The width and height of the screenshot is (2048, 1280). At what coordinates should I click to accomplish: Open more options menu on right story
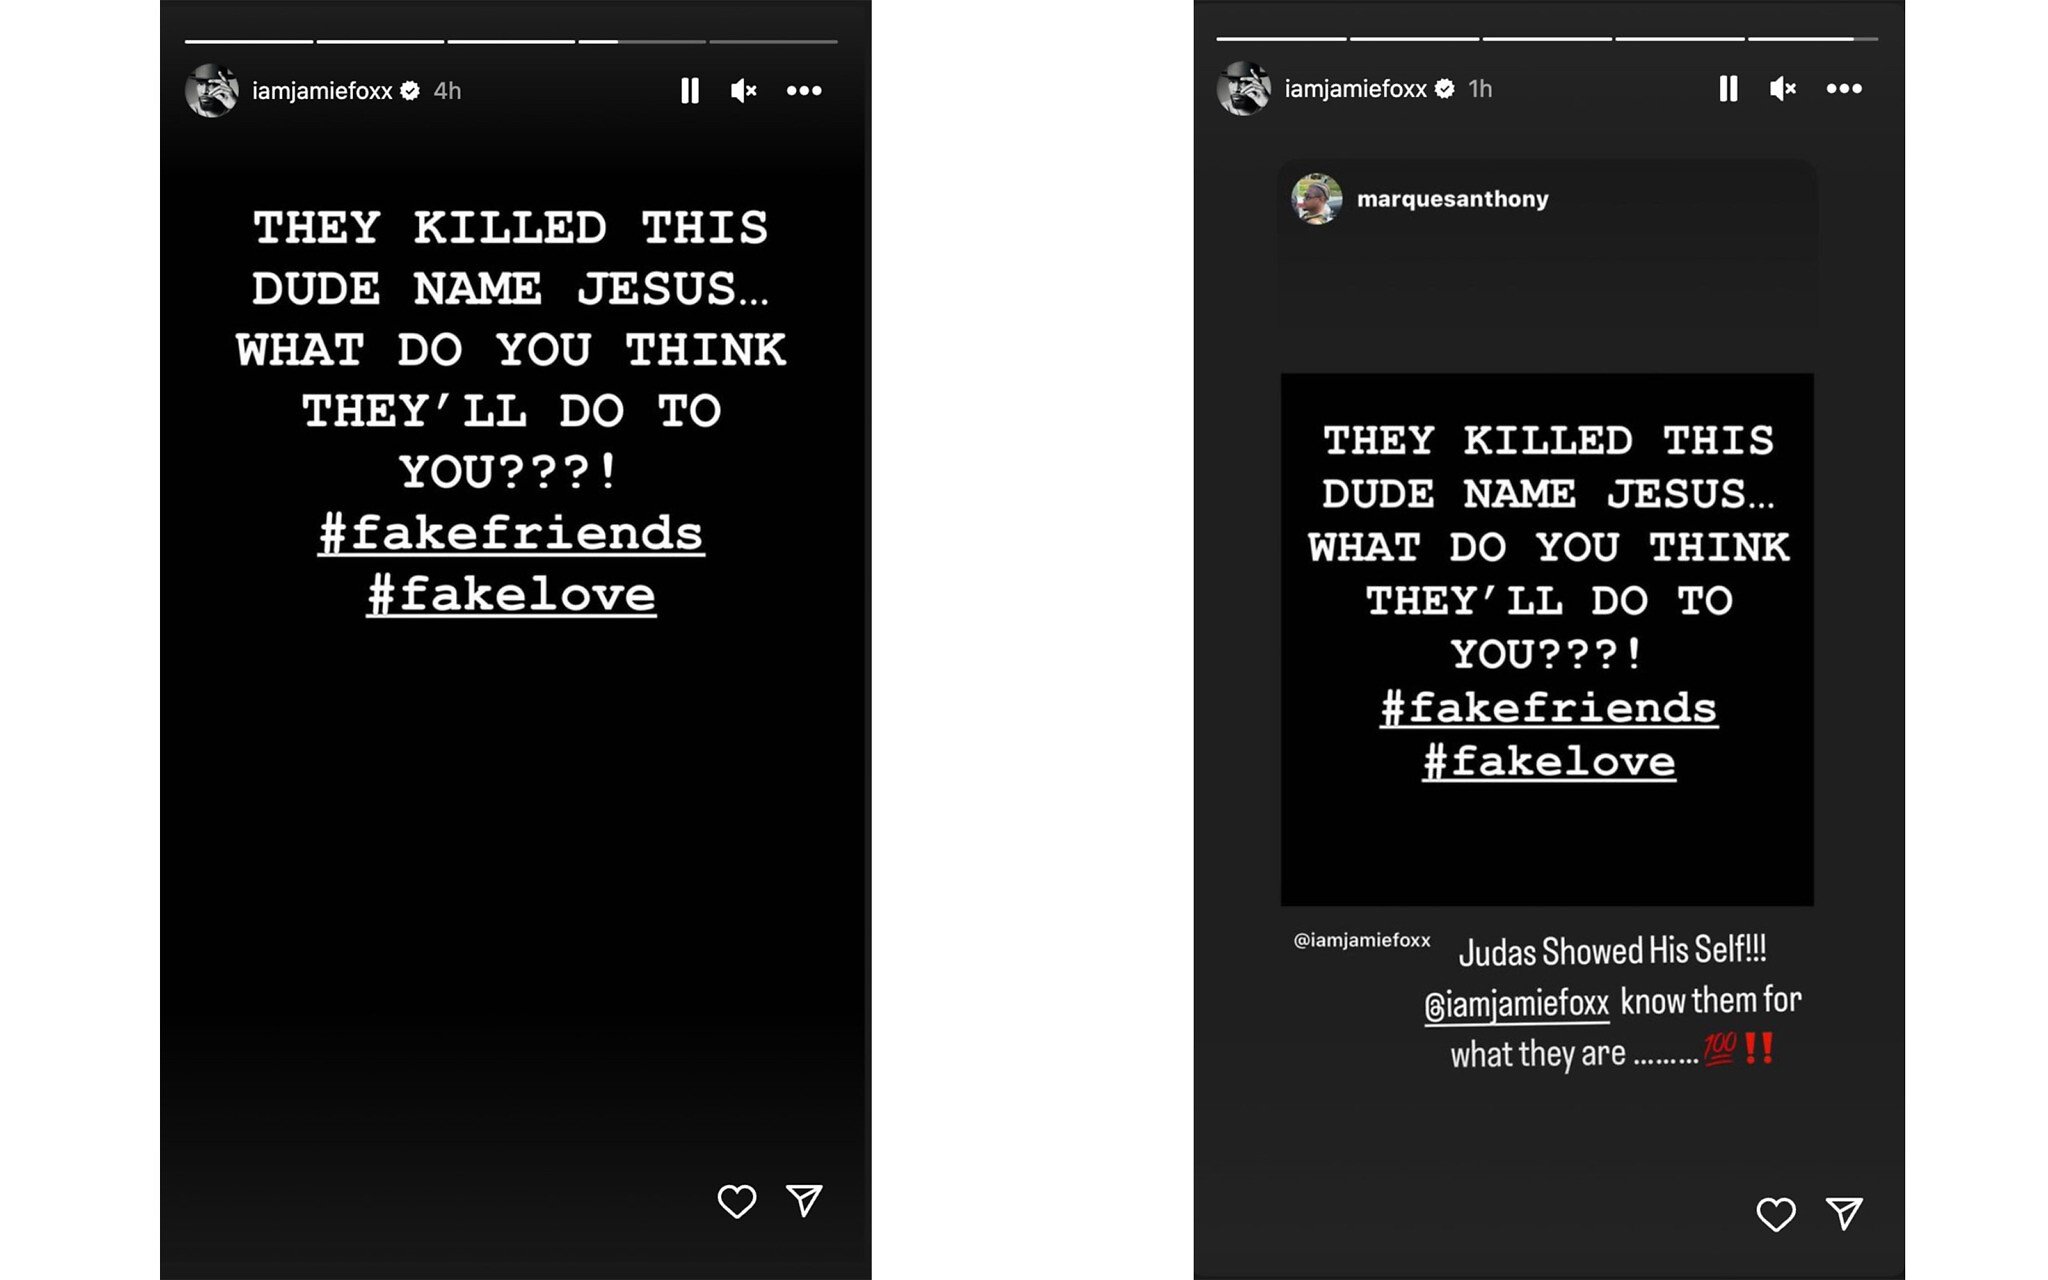pos(1844,89)
